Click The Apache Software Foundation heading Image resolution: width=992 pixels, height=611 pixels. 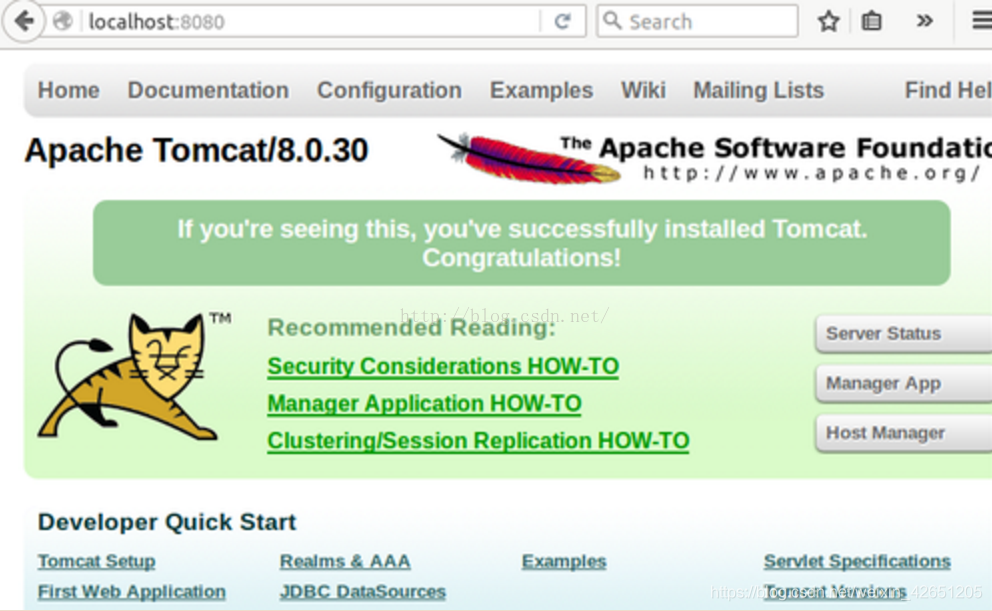(776, 147)
